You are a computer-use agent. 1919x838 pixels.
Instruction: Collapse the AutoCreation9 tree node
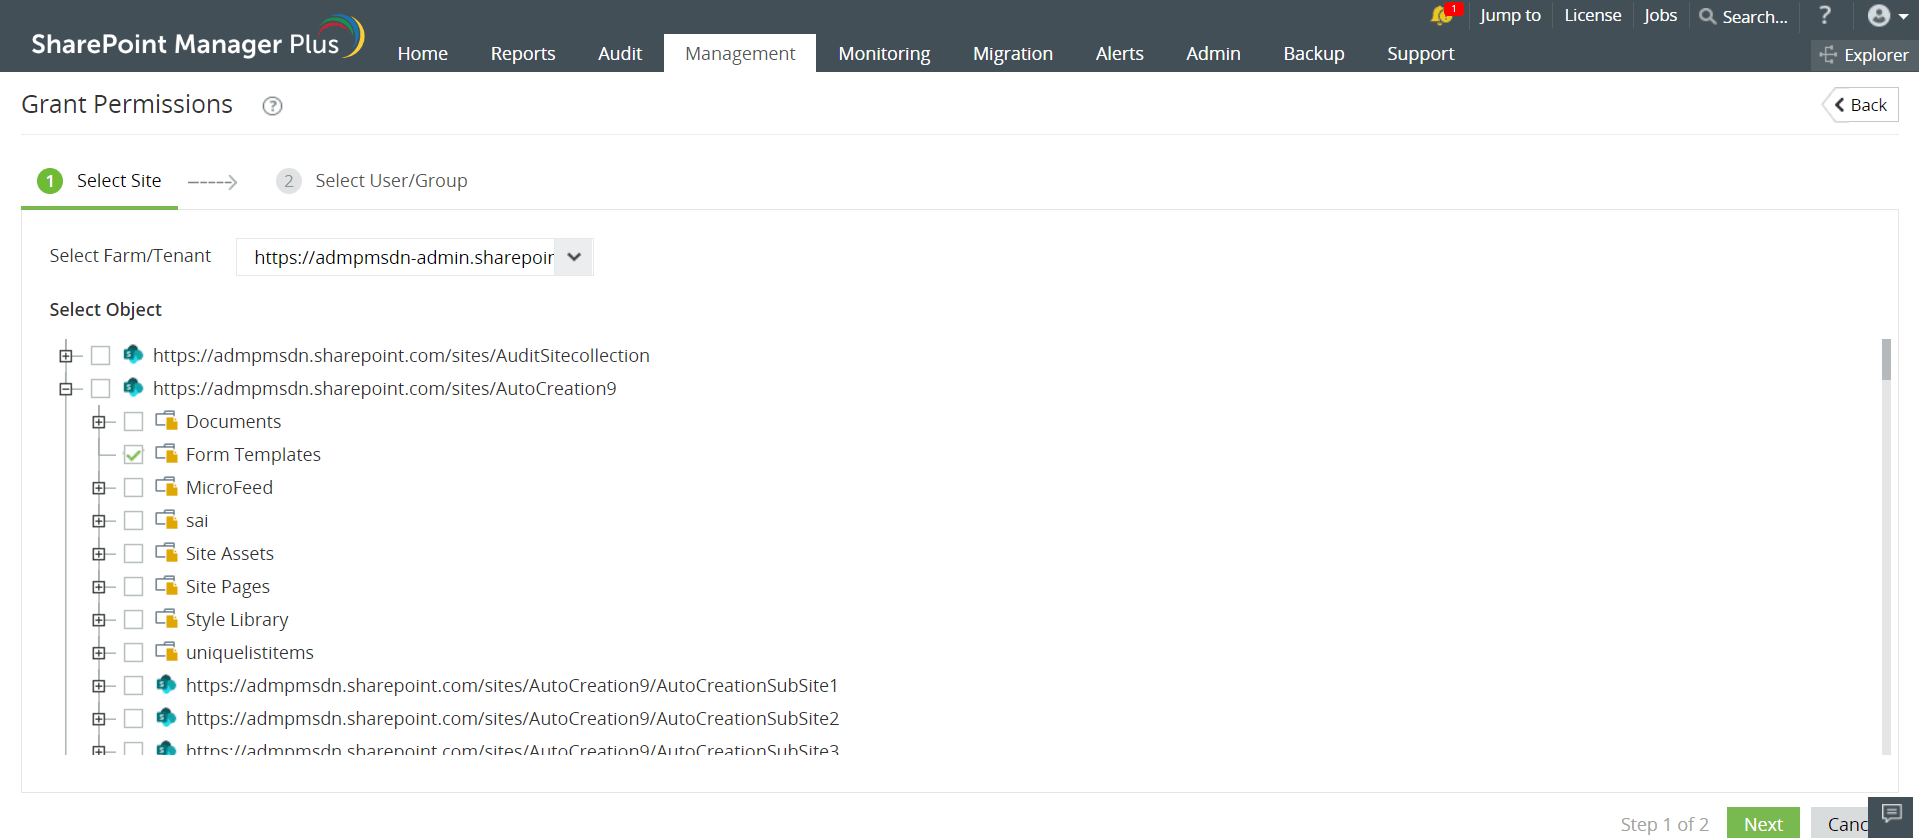point(65,388)
